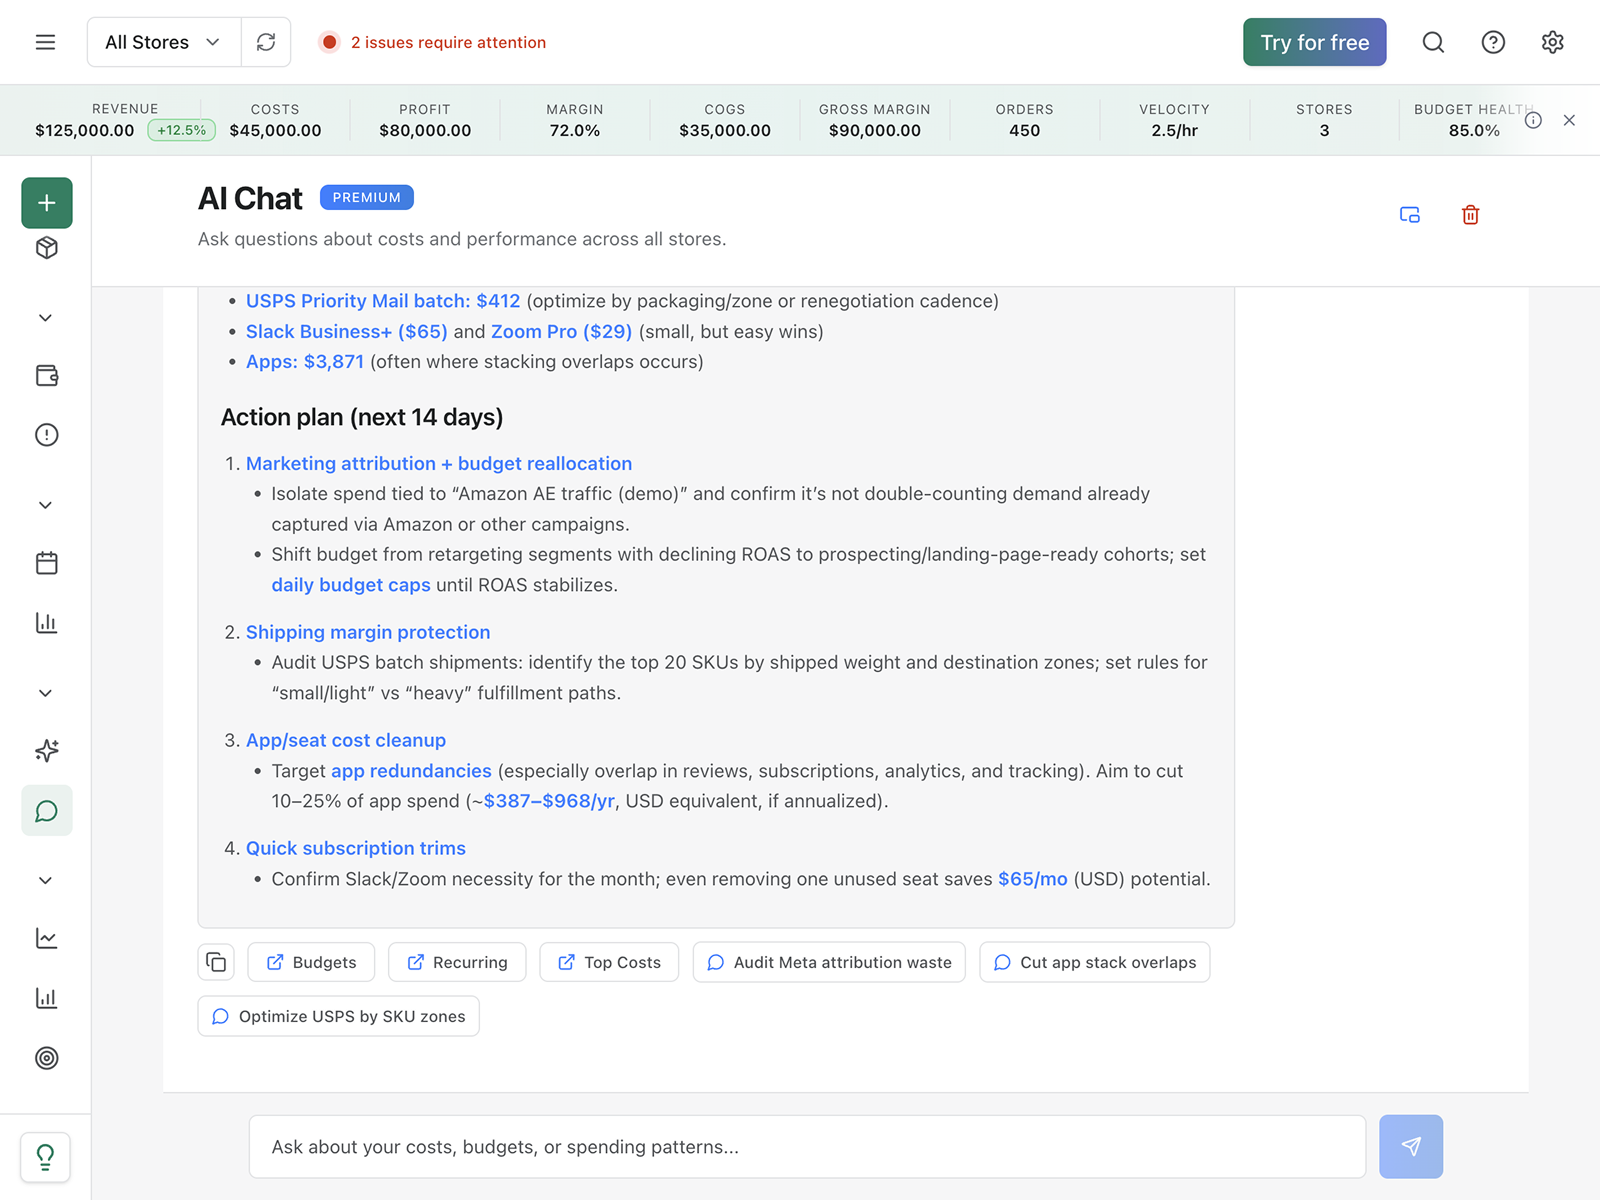Focus the Ask about your costs input
The image size is (1600, 1200).
click(807, 1147)
